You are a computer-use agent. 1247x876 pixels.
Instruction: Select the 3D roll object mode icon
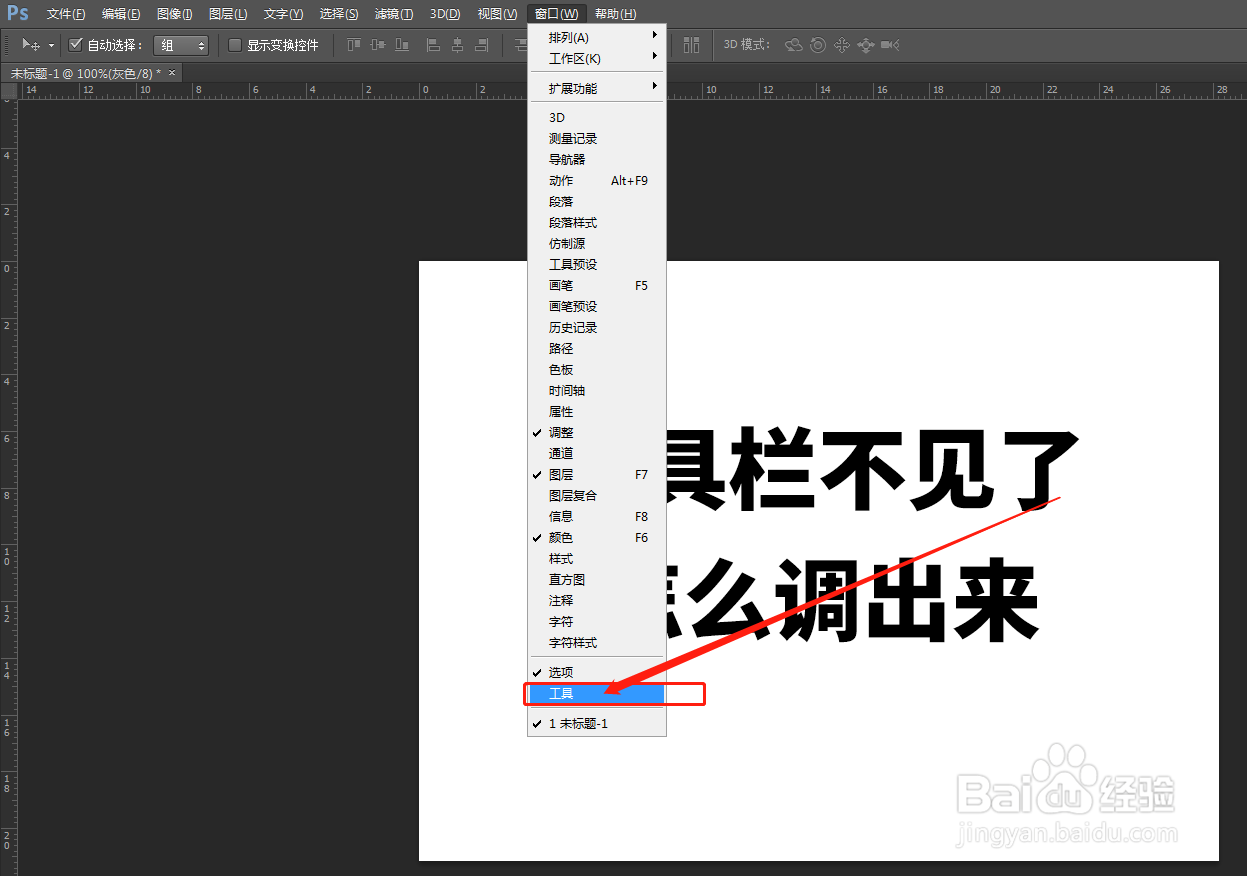point(818,45)
